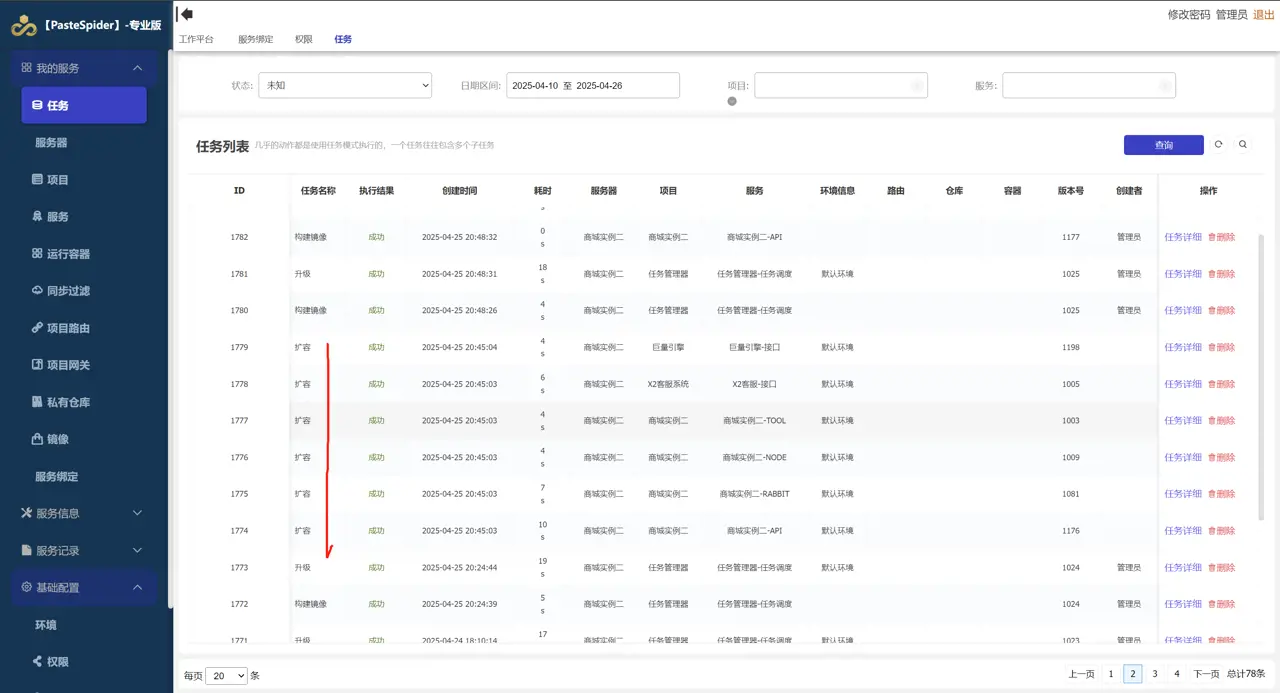This screenshot has width=1280, height=693.
Task: Go to page 4 in pagination
Action: pos(1177,674)
